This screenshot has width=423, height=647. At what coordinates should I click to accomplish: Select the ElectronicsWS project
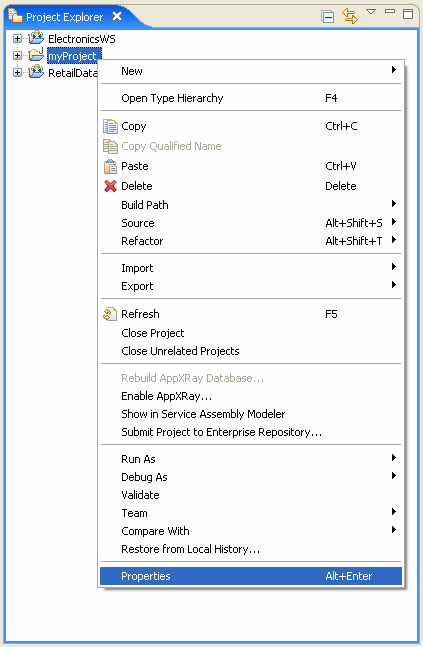82,39
